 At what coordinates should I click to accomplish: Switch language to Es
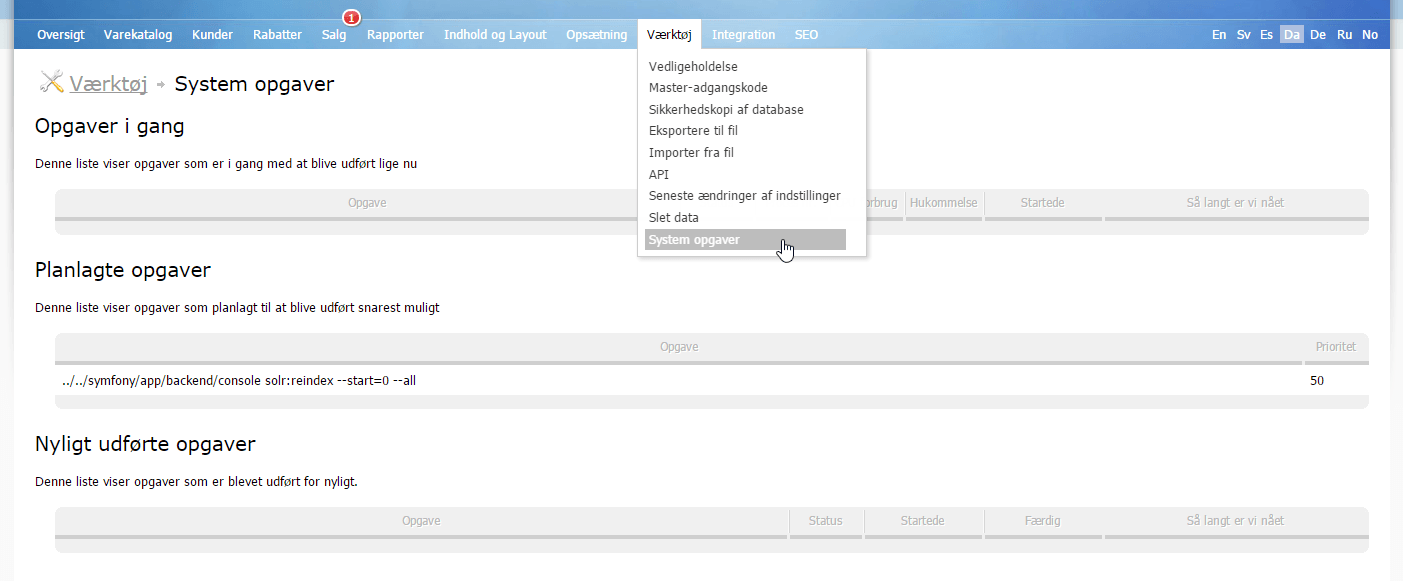1266,34
